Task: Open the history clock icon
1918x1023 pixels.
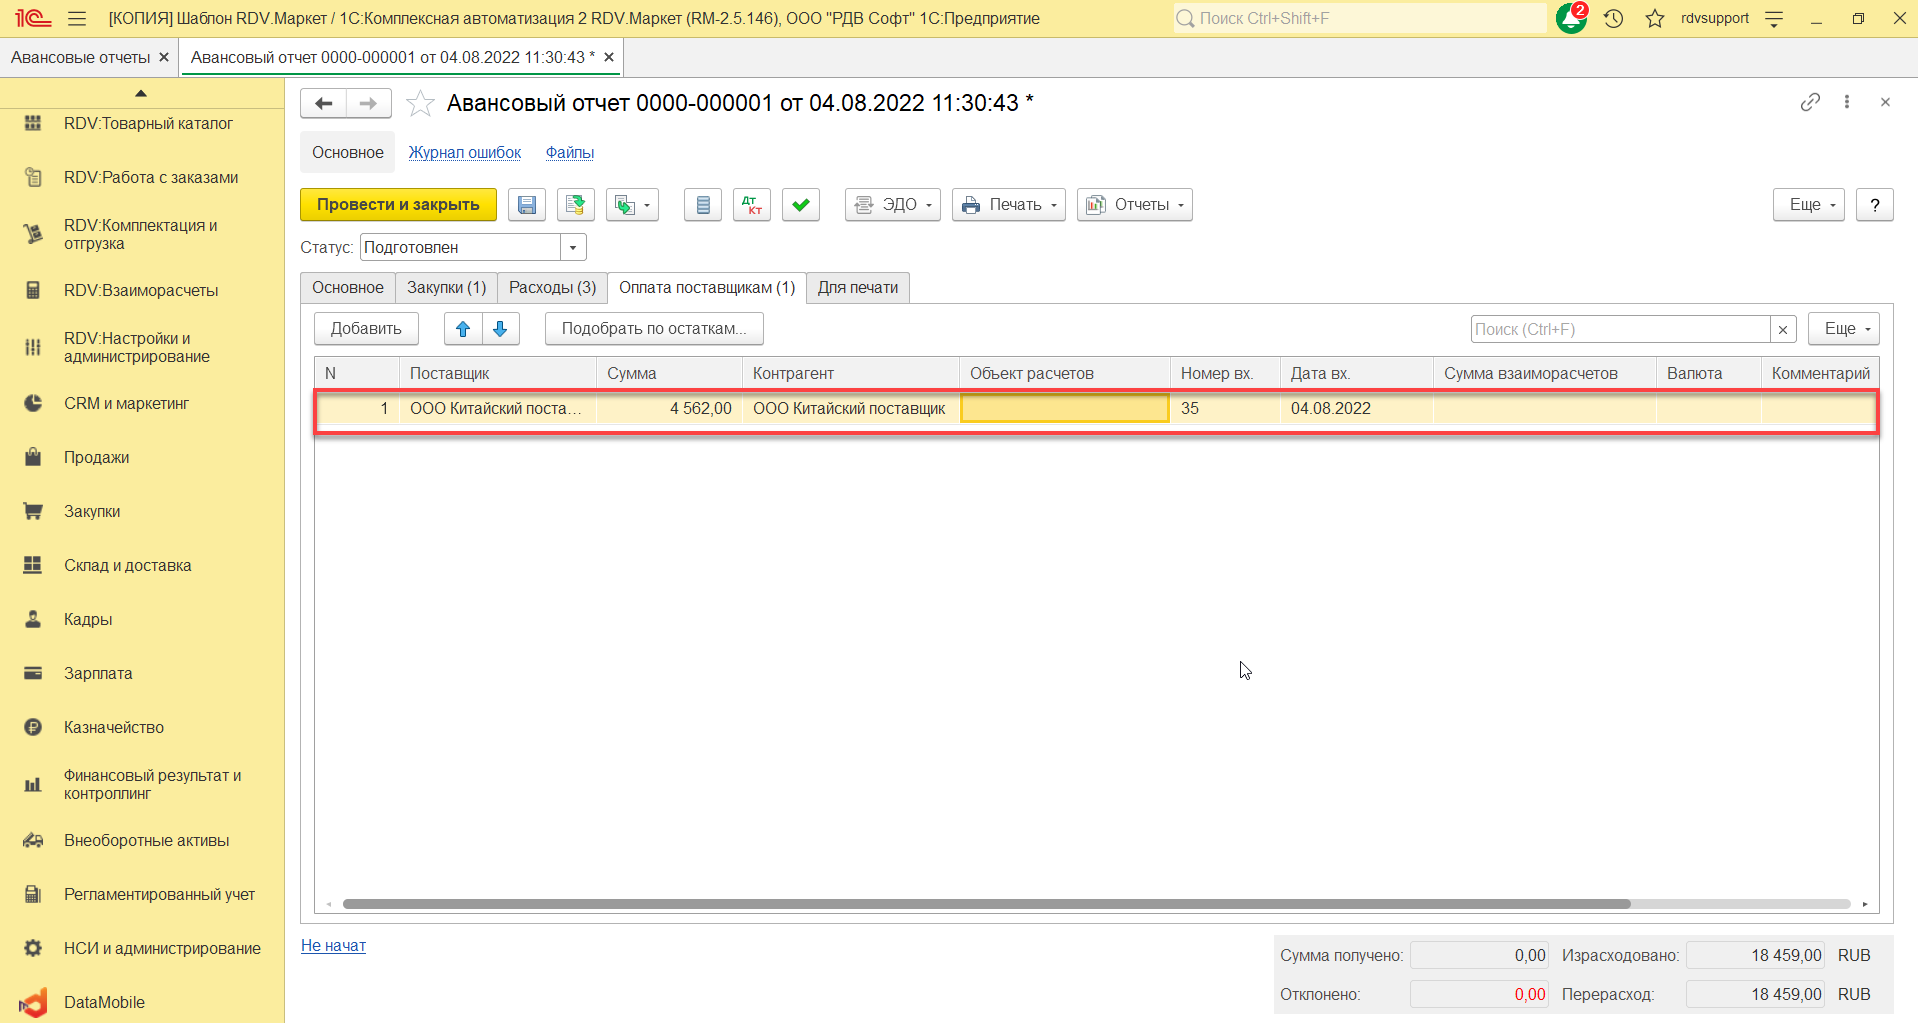Action: click(1613, 18)
